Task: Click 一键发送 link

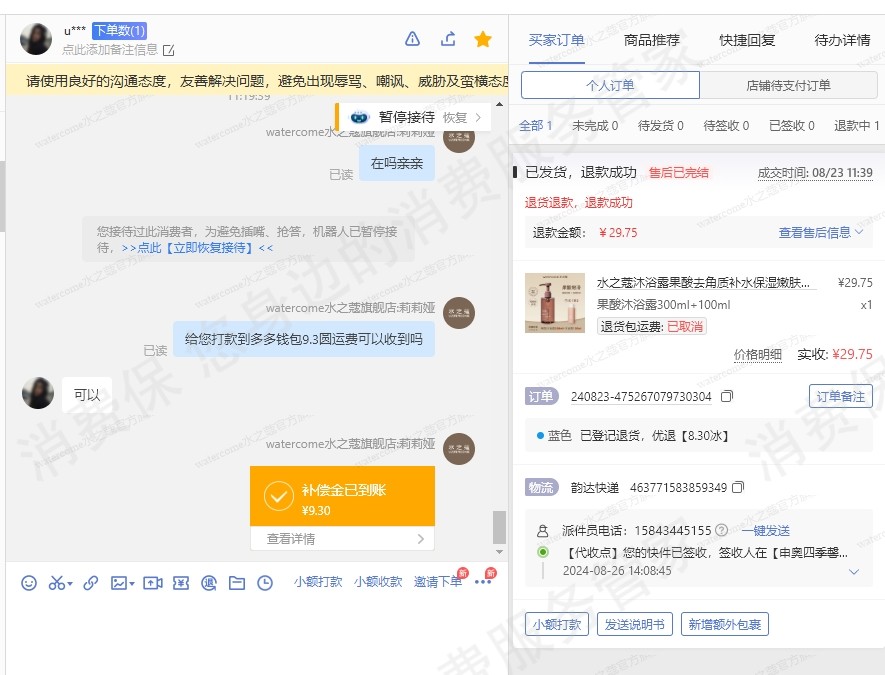Action: coord(765,531)
